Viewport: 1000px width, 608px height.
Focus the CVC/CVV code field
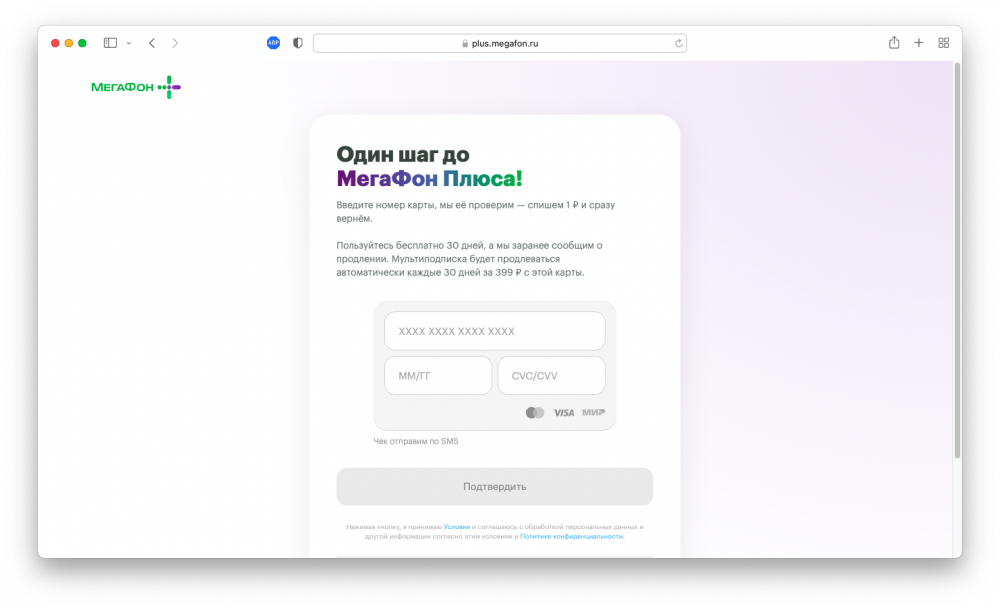pyautogui.click(x=551, y=376)
